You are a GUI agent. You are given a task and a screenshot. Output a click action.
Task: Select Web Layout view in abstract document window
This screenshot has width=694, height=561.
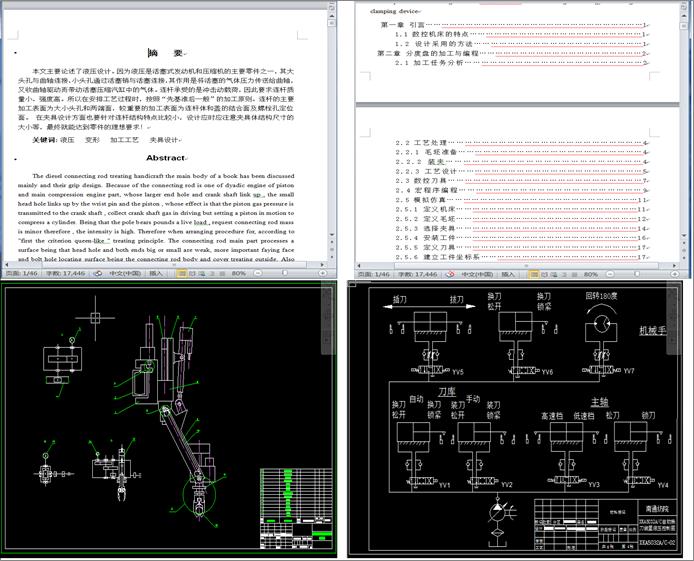tap(202, 273)
